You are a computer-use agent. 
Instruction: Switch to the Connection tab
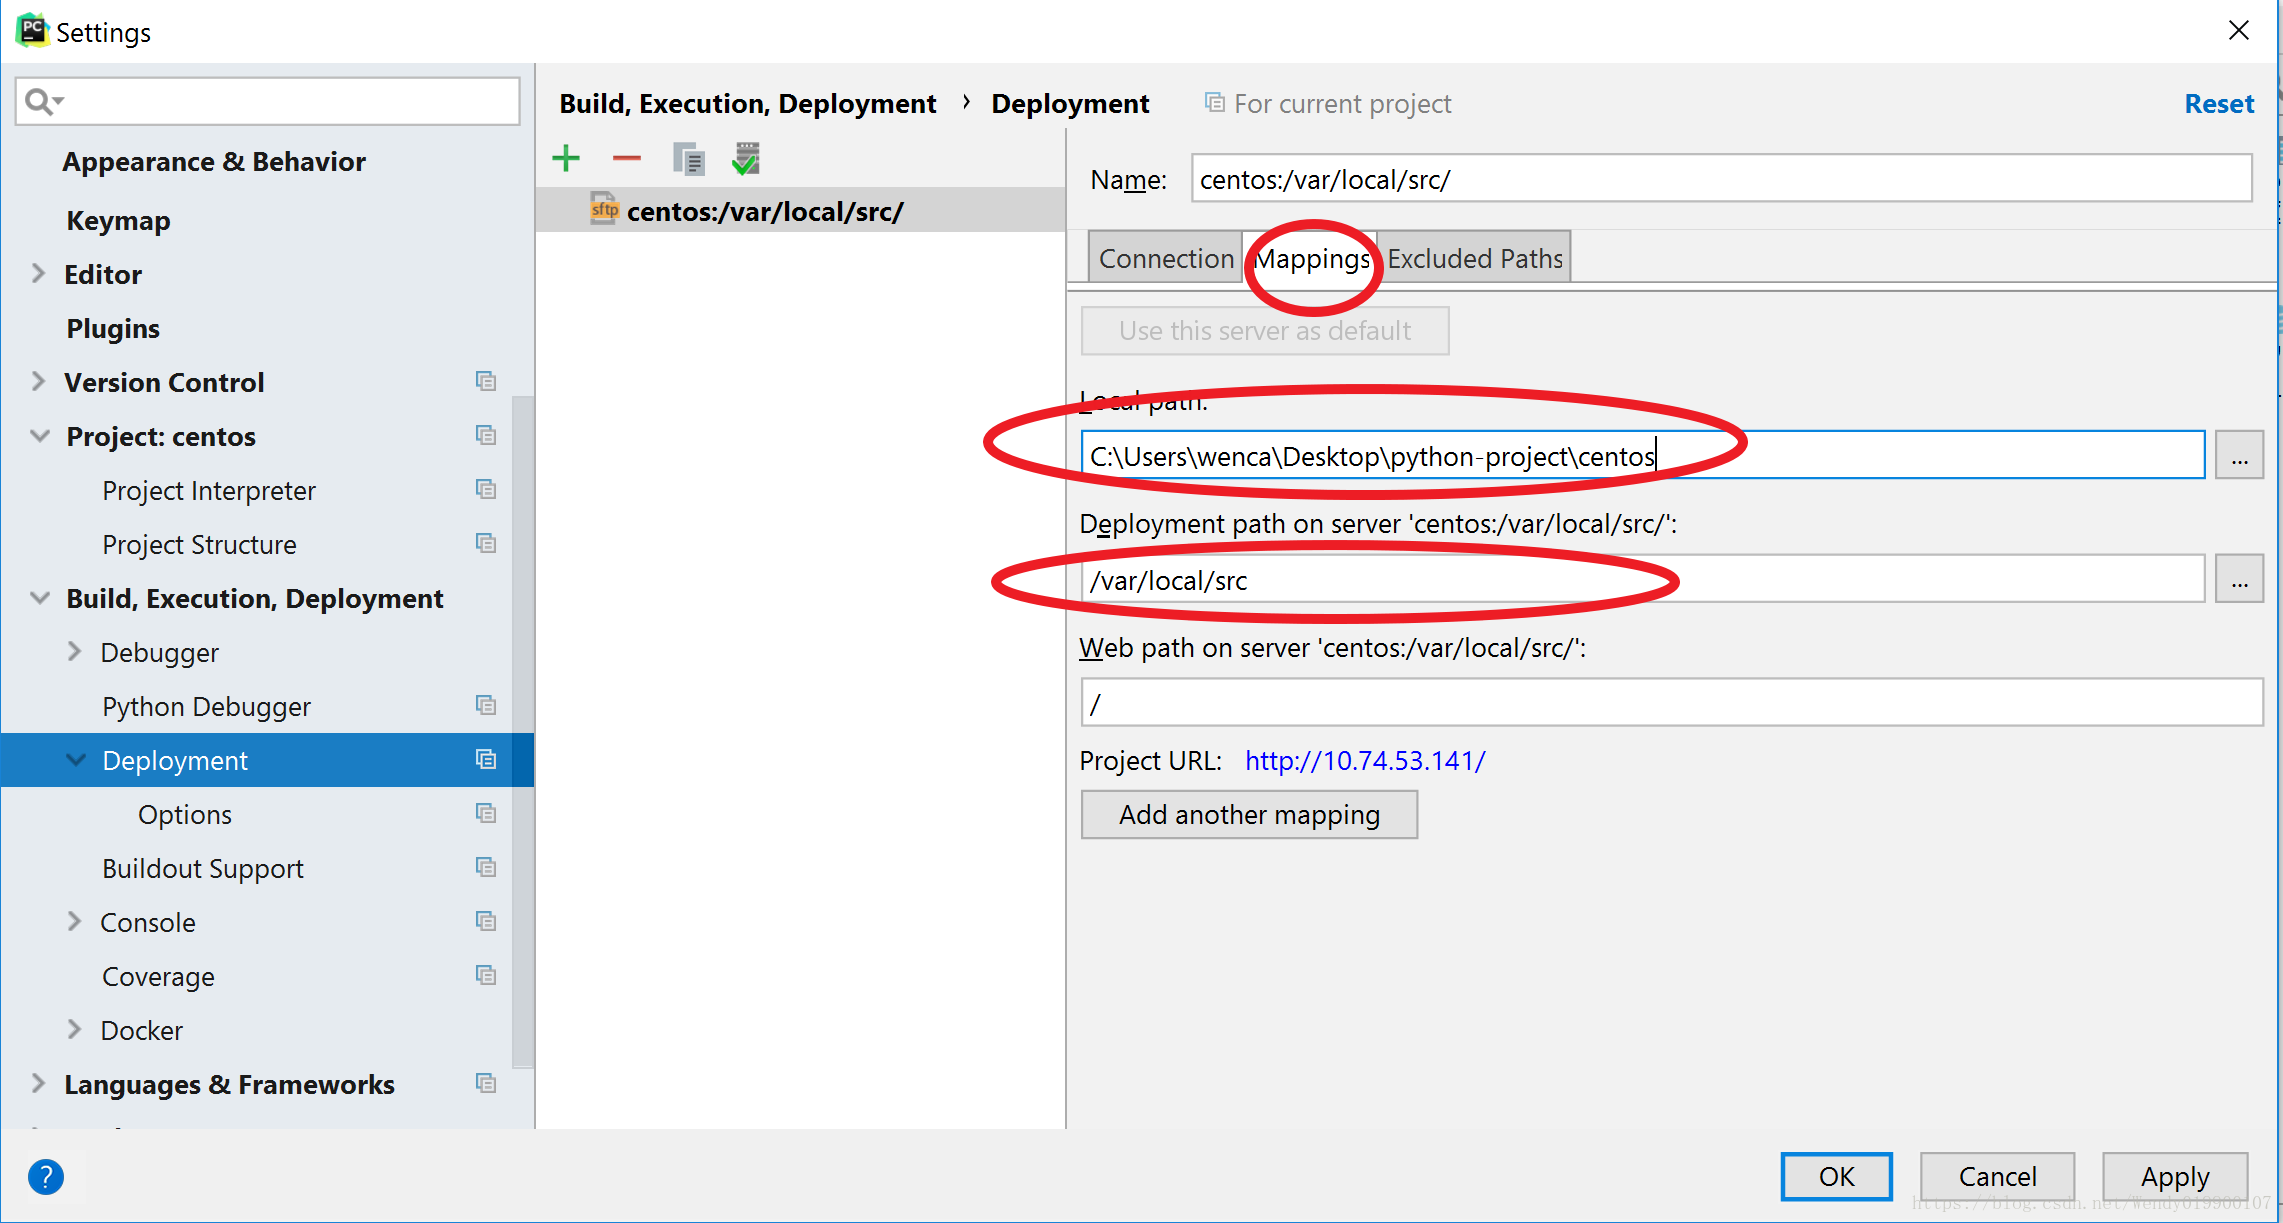[x=1166, y=258]
